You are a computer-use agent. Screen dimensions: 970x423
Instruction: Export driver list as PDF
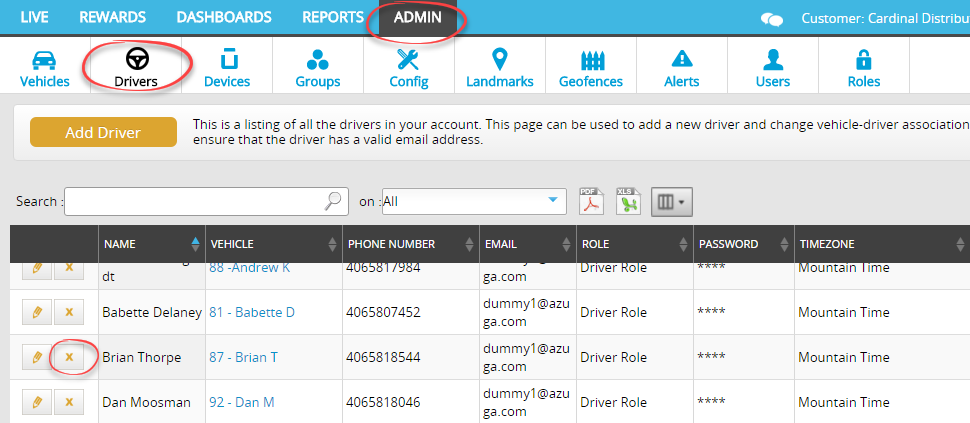coord(591,202)
